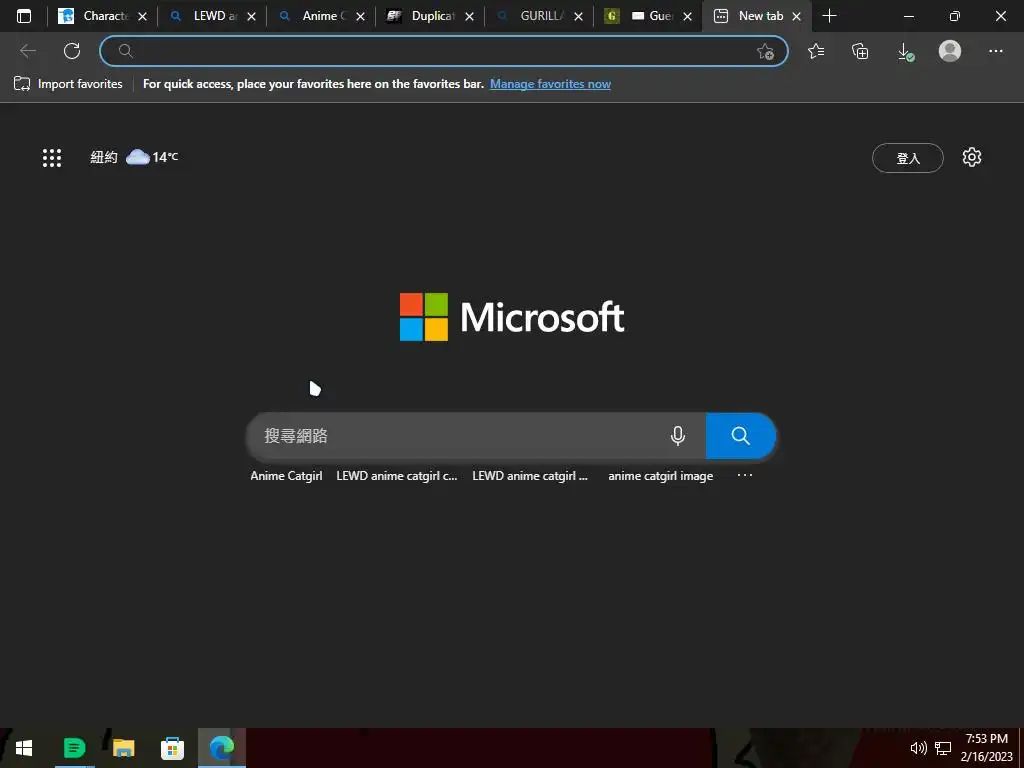Open the Favorites list icon

[816, 51]
